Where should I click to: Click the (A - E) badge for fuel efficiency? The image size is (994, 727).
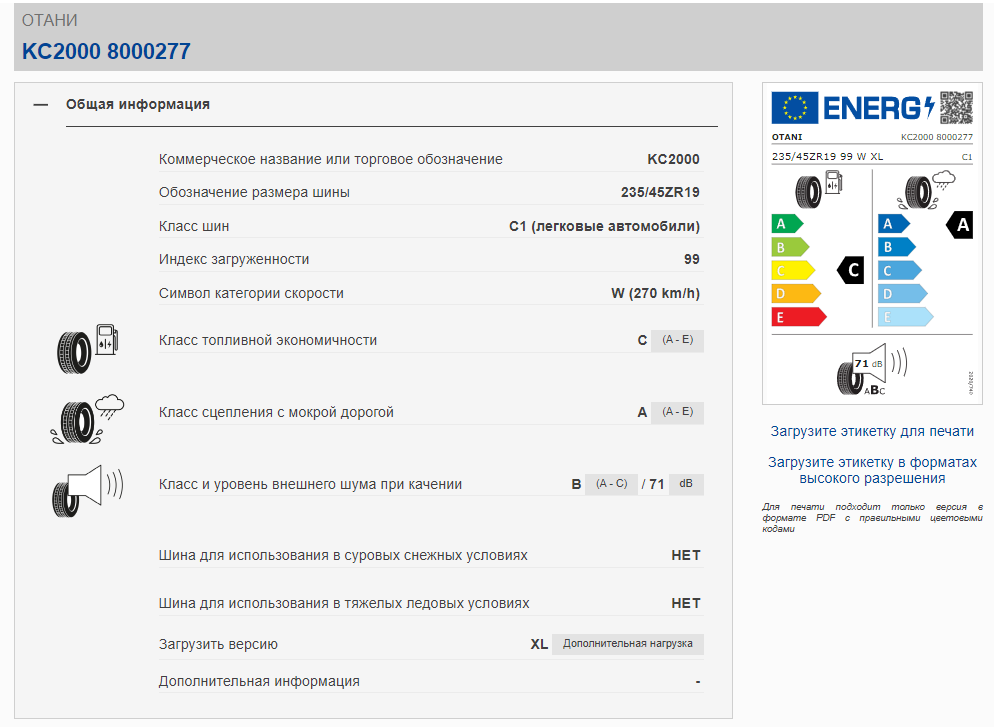click(677, 340)
